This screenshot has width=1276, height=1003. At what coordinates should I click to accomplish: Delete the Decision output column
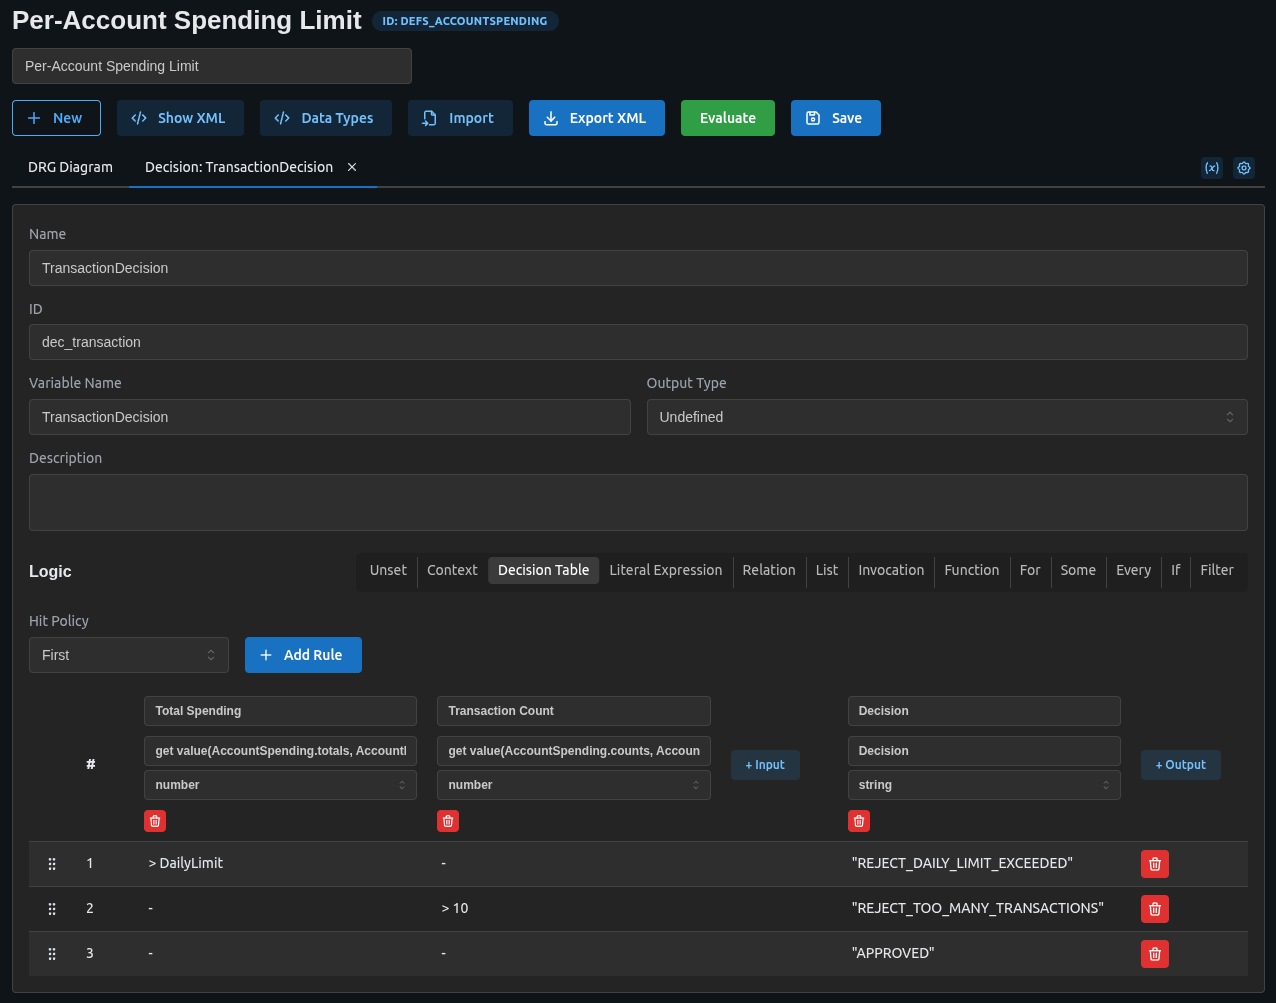(x=859, y=821)
